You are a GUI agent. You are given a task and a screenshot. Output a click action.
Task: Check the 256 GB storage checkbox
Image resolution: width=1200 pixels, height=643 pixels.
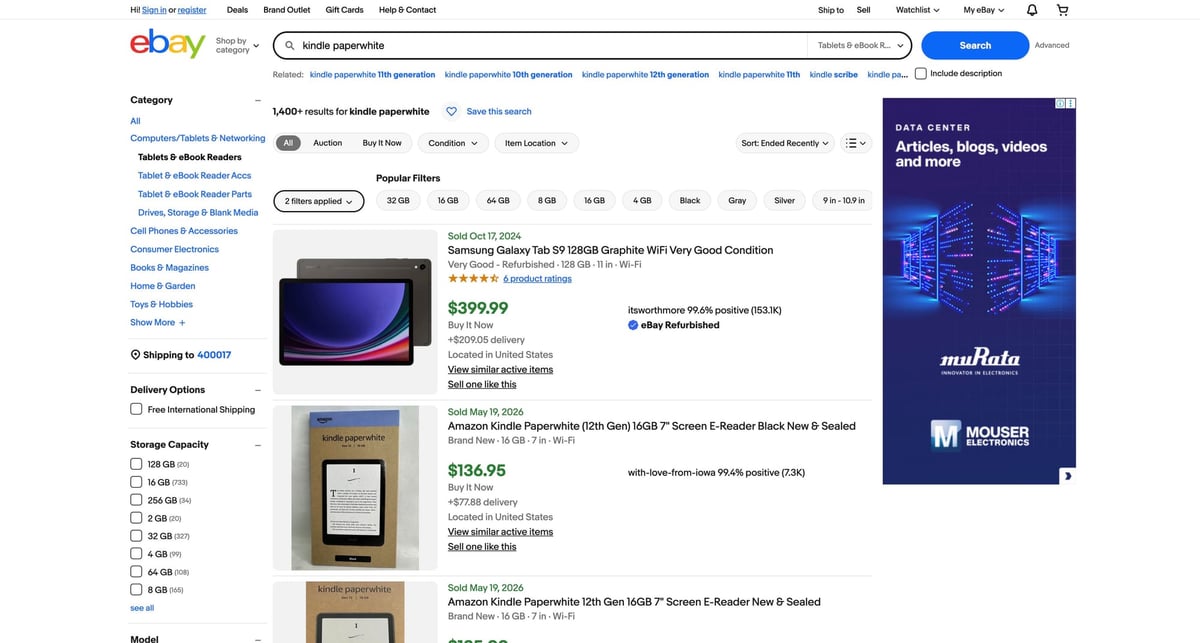click(x=136, y=500)
